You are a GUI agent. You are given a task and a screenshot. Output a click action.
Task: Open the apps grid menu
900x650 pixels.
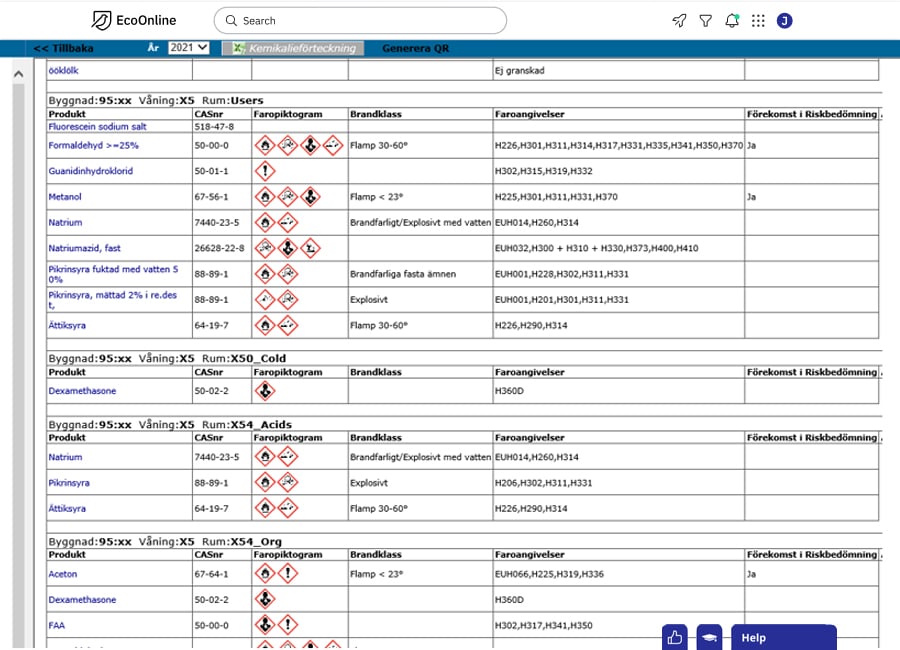(758, 20)
